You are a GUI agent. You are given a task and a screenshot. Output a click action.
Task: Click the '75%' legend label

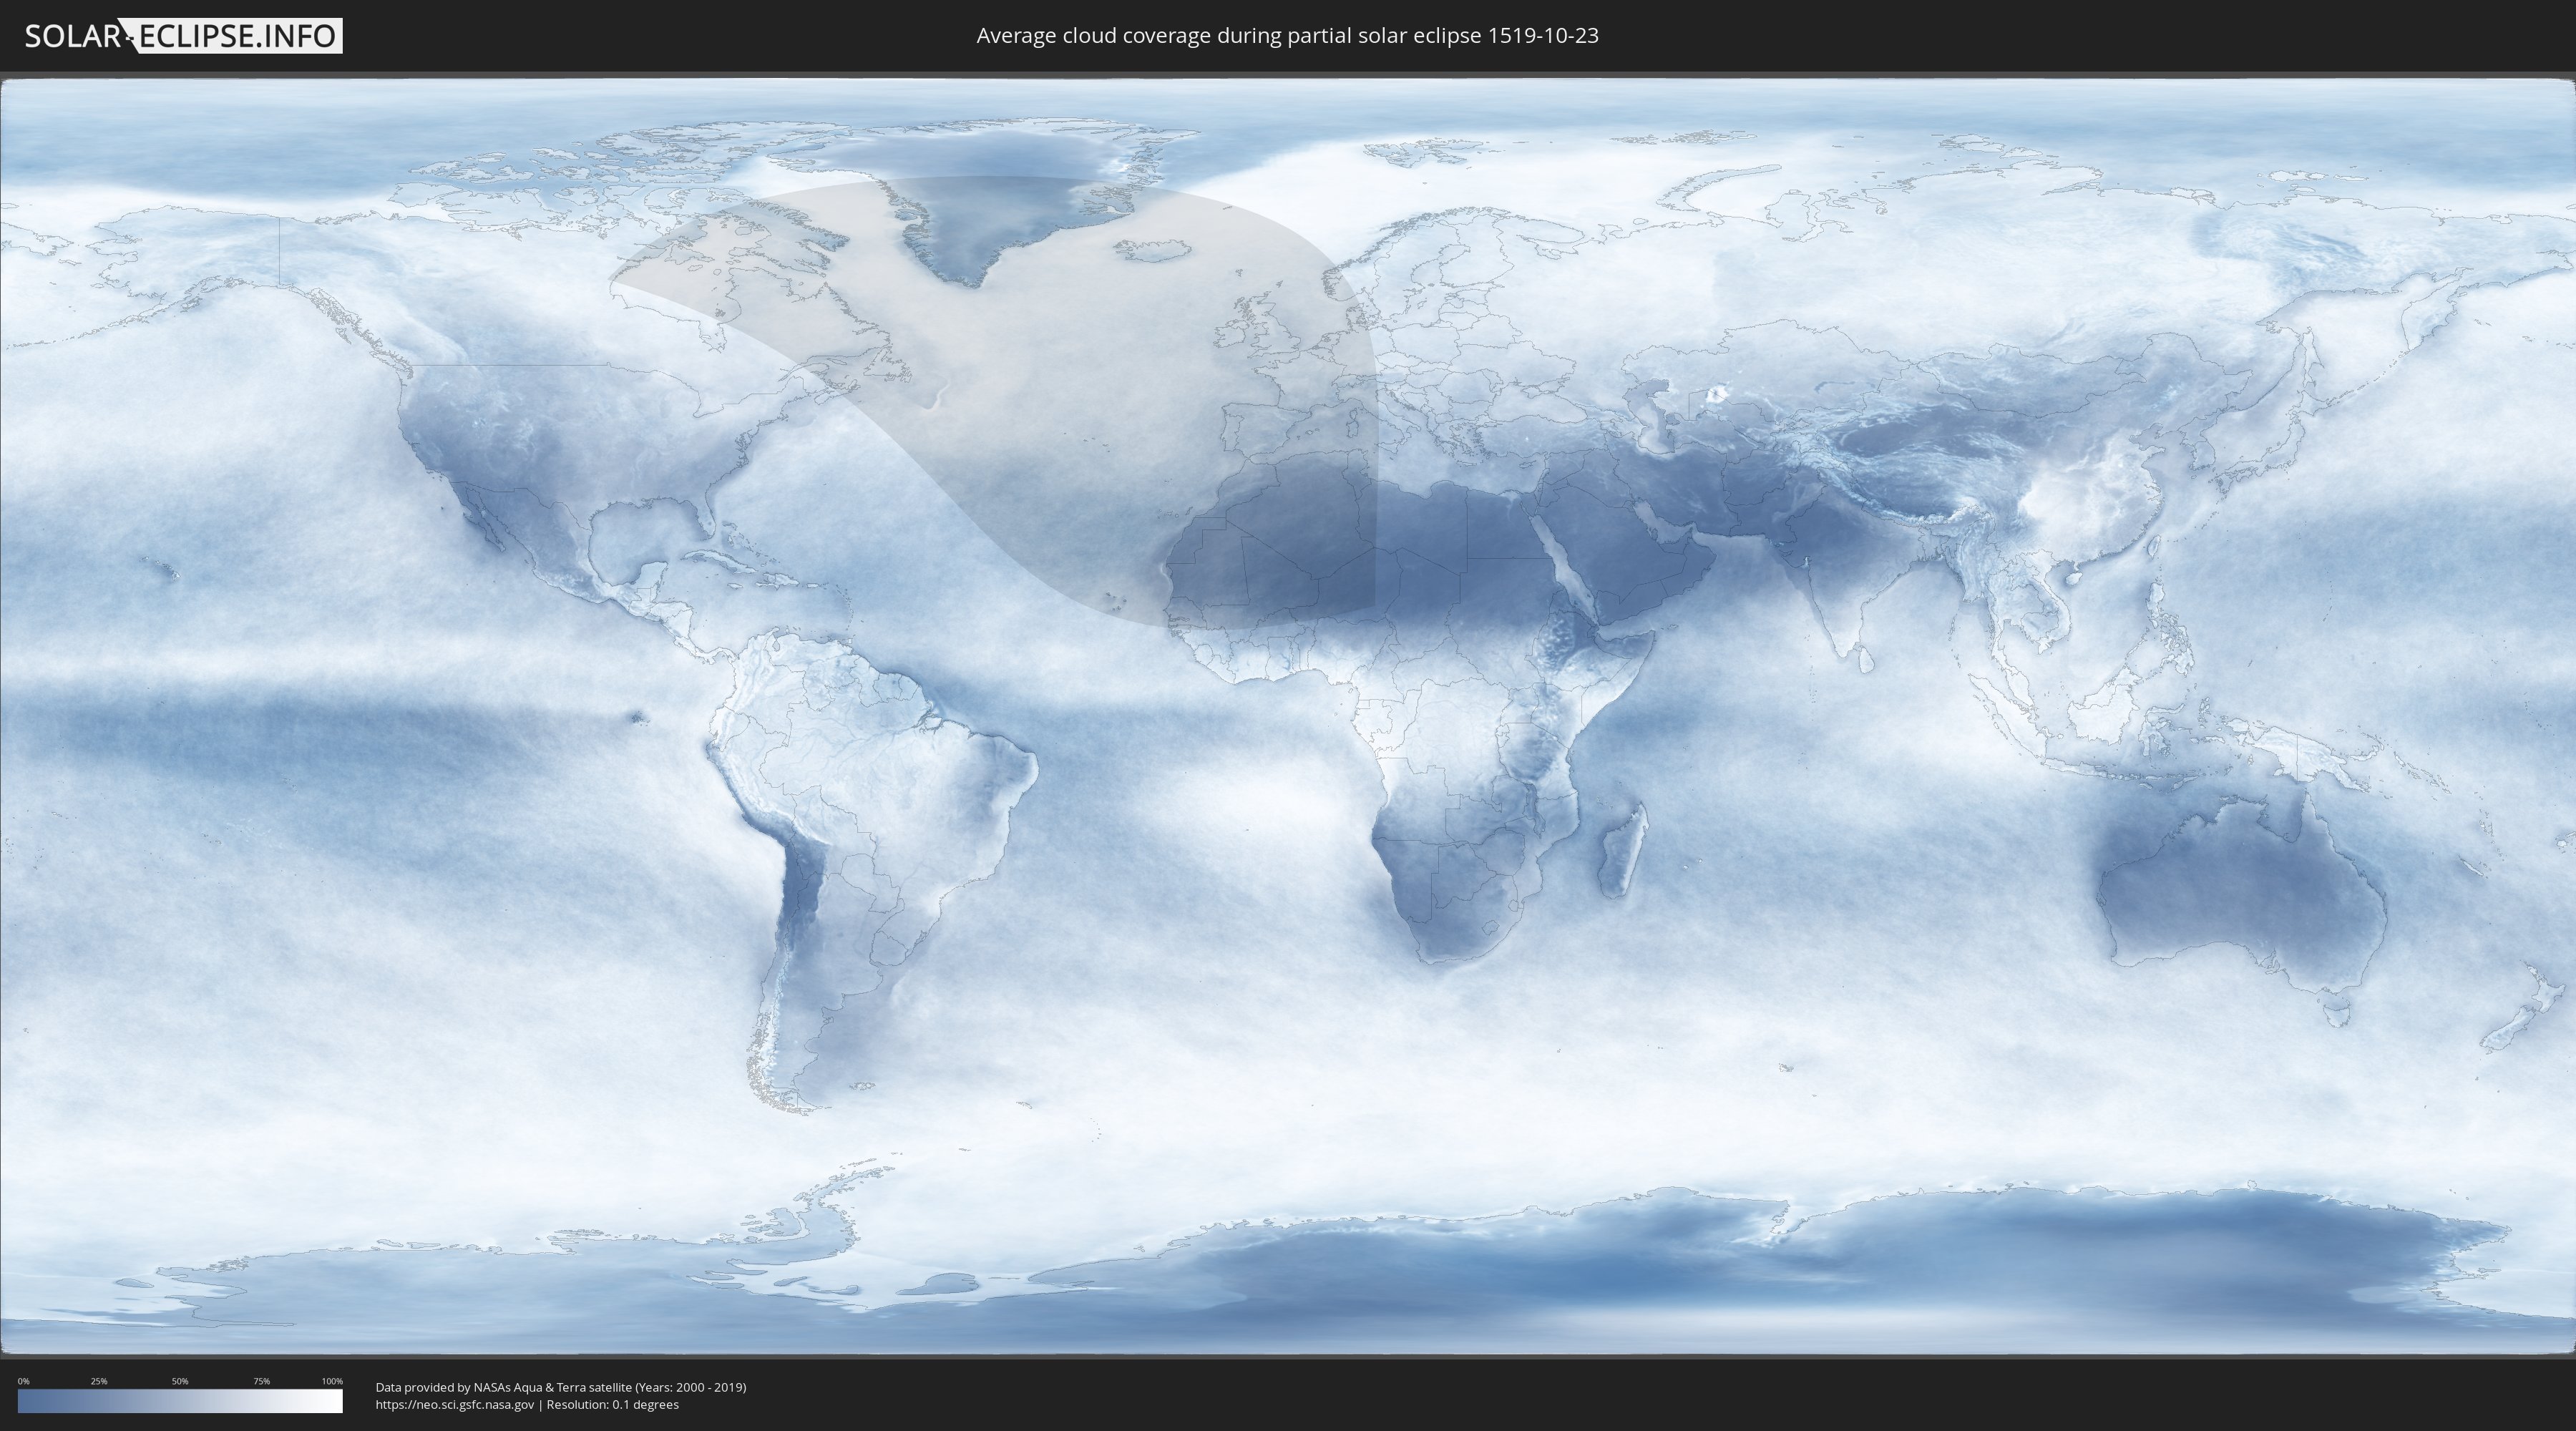(x=261, y=1381)
